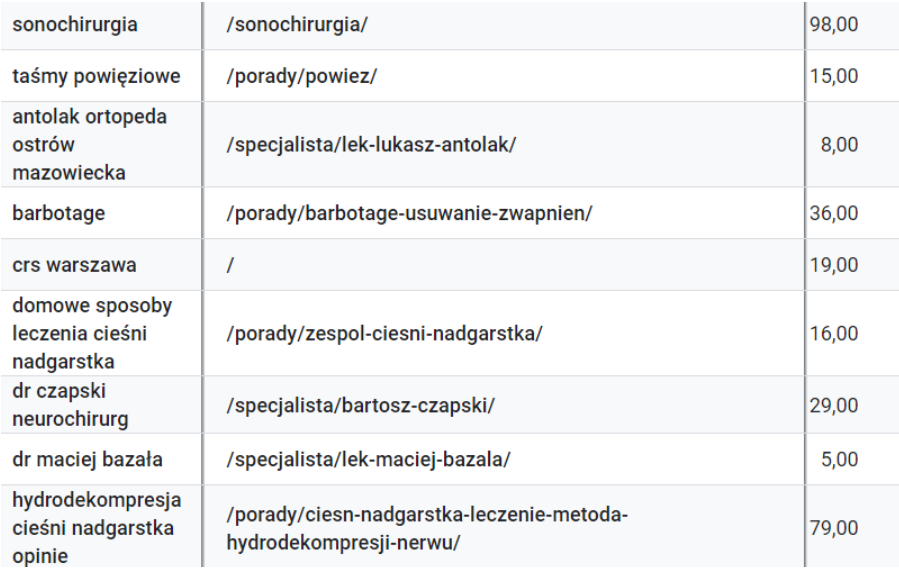Open /porady/zespol-ciesni-nadgarstka/ link

(385, 333)
